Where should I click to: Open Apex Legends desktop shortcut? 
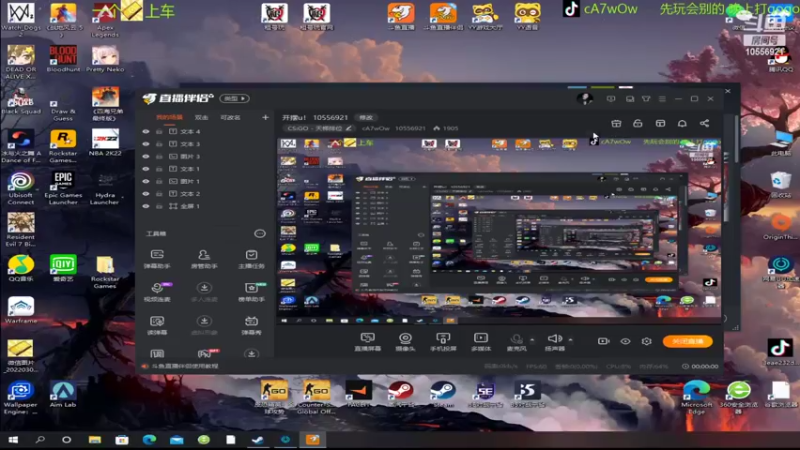point(105,19)
